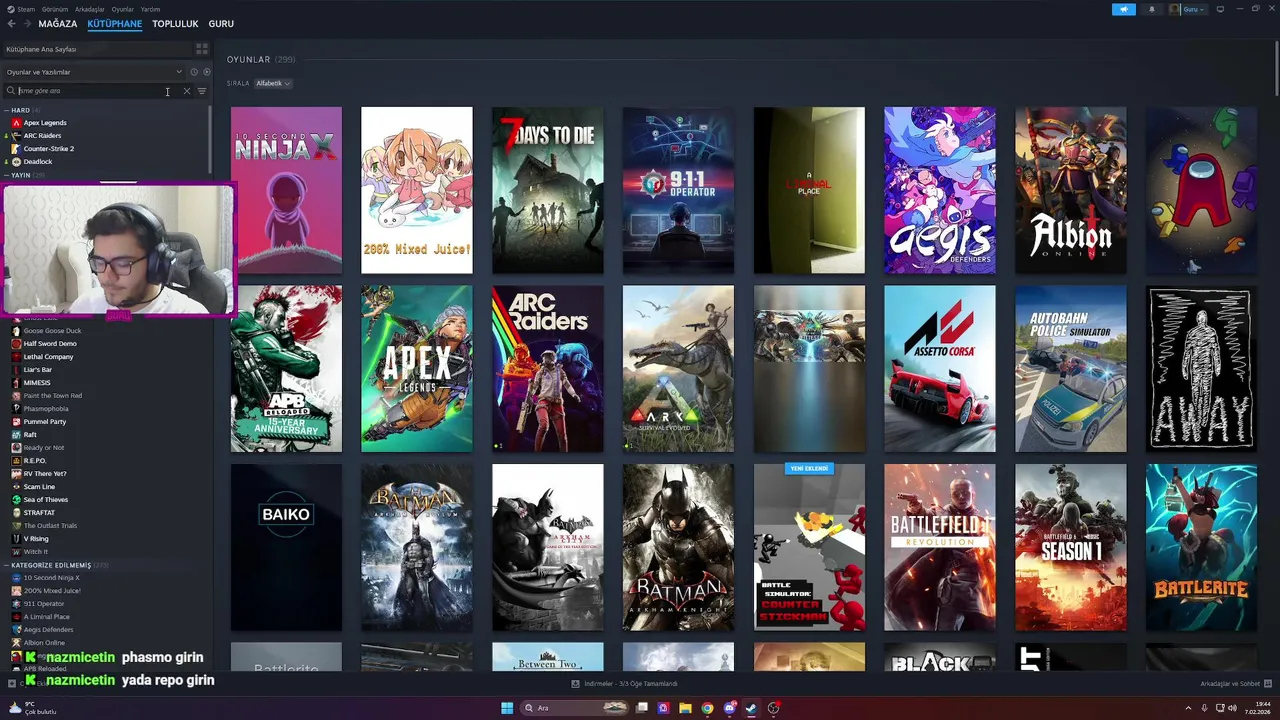Viewport: 1280px width, 720px height.
Task: Switch to collections grid view icon
Action: click(x=202, y=49)
